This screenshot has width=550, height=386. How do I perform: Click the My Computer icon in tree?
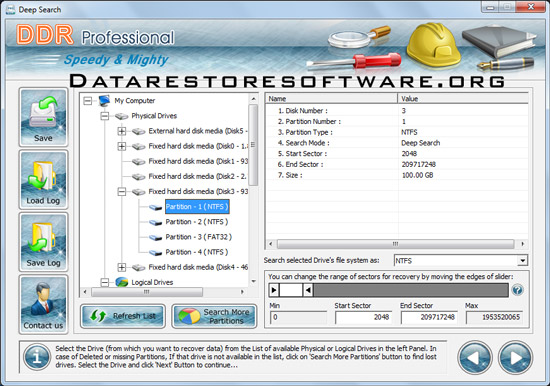pos(105,101)
